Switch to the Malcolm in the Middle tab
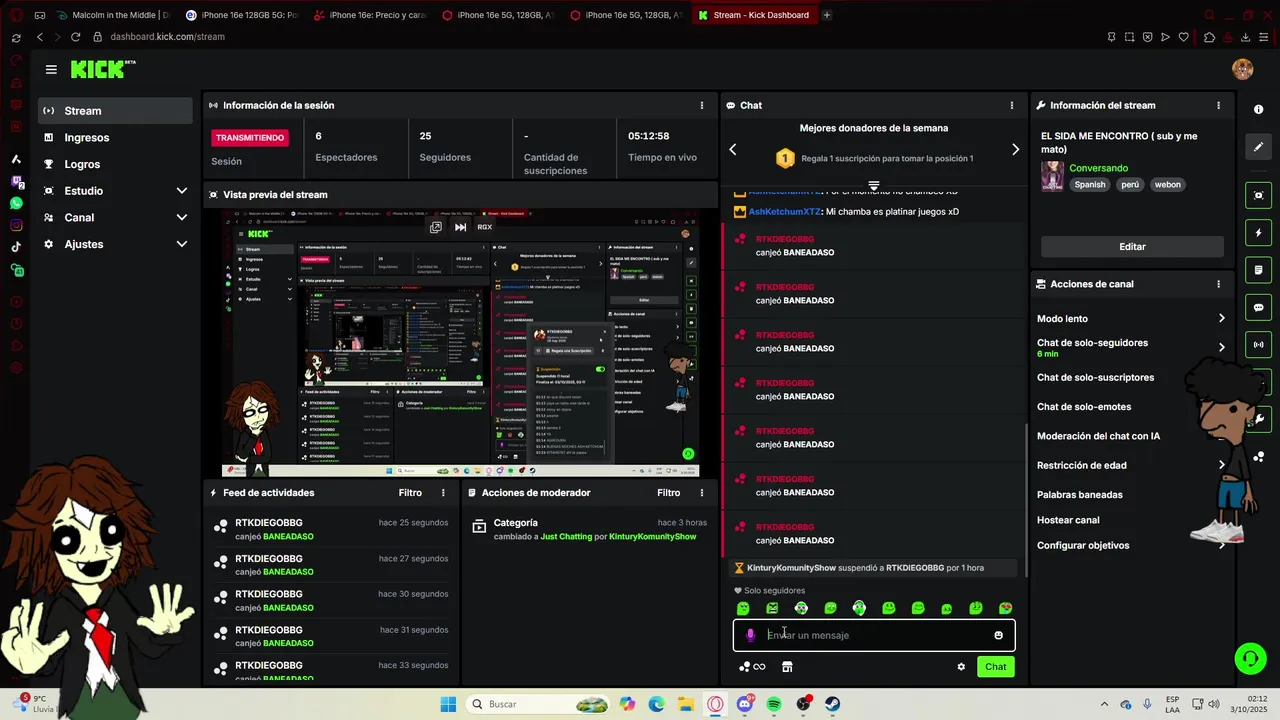The image size is (1280, 720). 113,15
